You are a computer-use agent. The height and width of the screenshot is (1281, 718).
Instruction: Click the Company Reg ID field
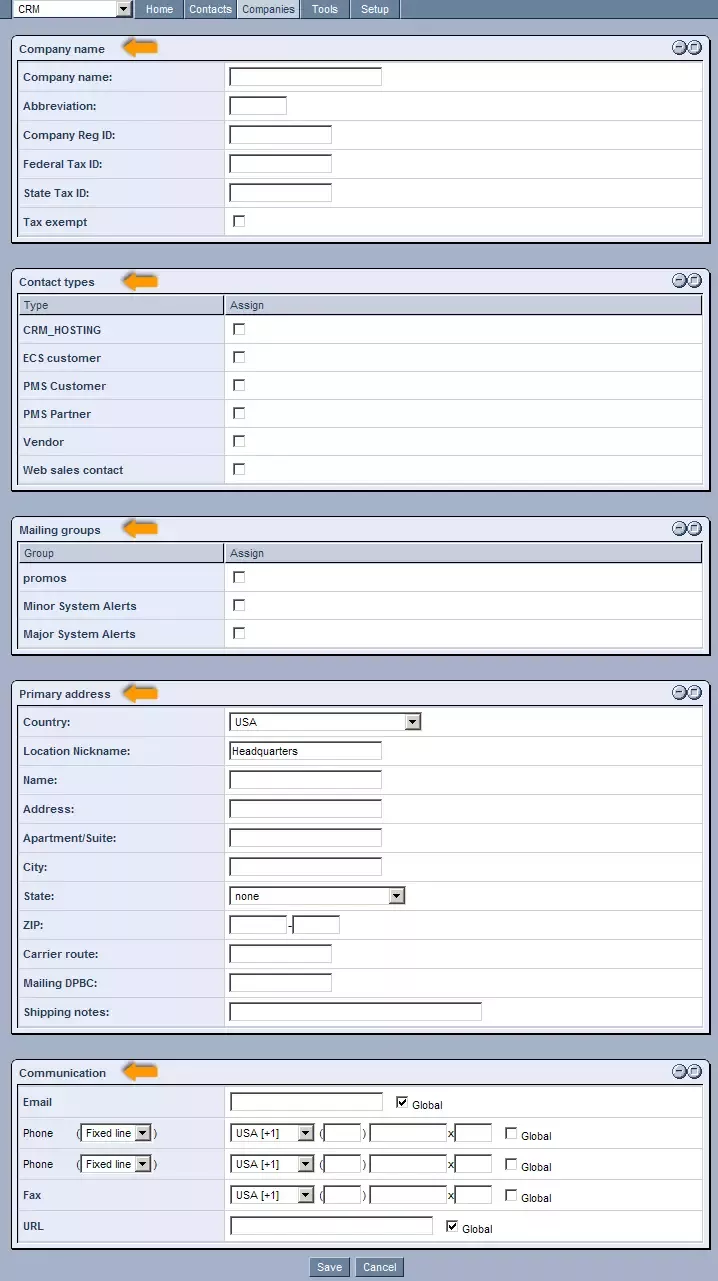(x=281, y=135)
